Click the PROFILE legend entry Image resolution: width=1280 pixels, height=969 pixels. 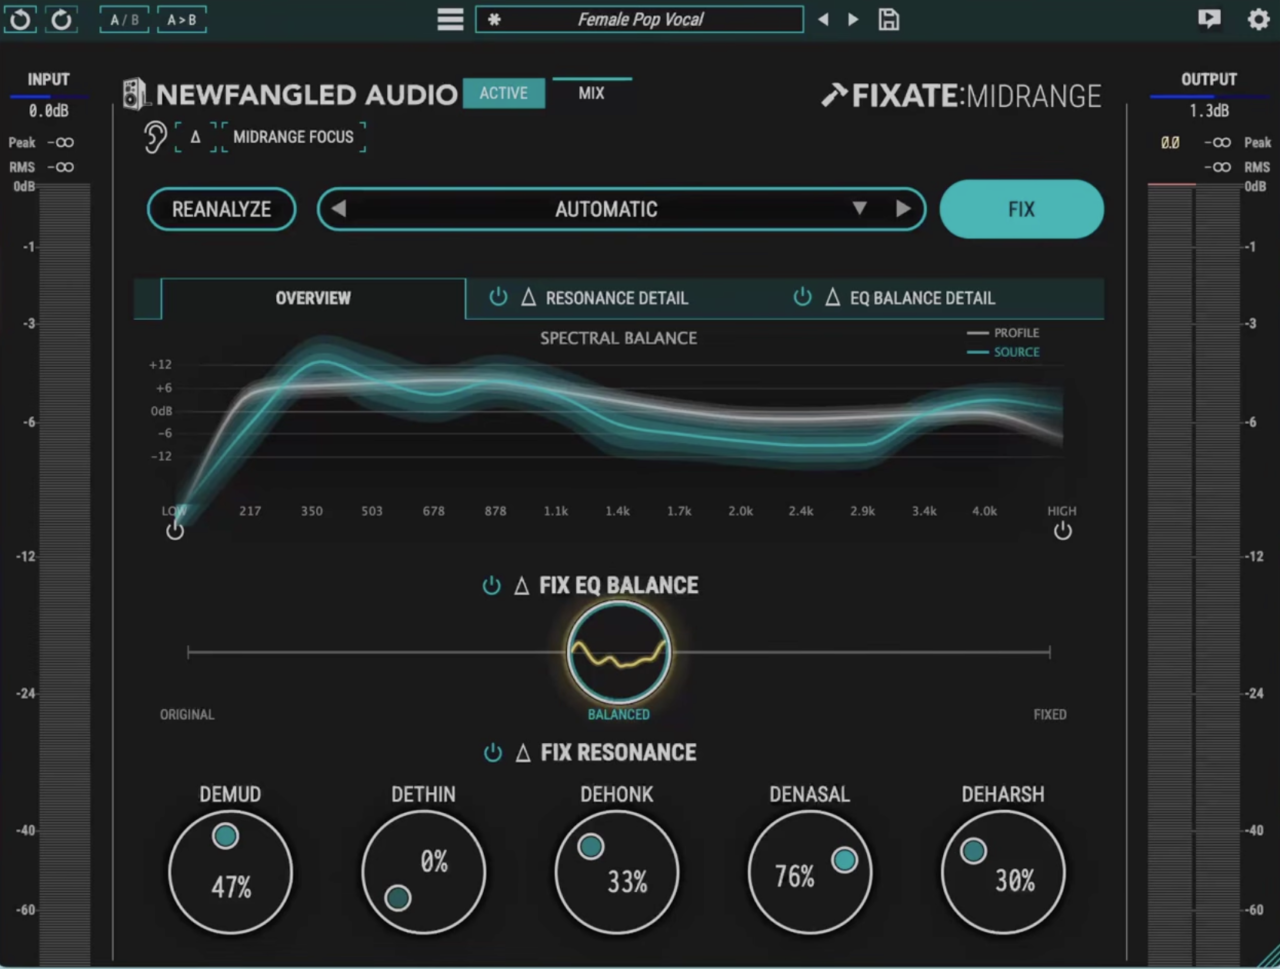(x=1003, y=333)
